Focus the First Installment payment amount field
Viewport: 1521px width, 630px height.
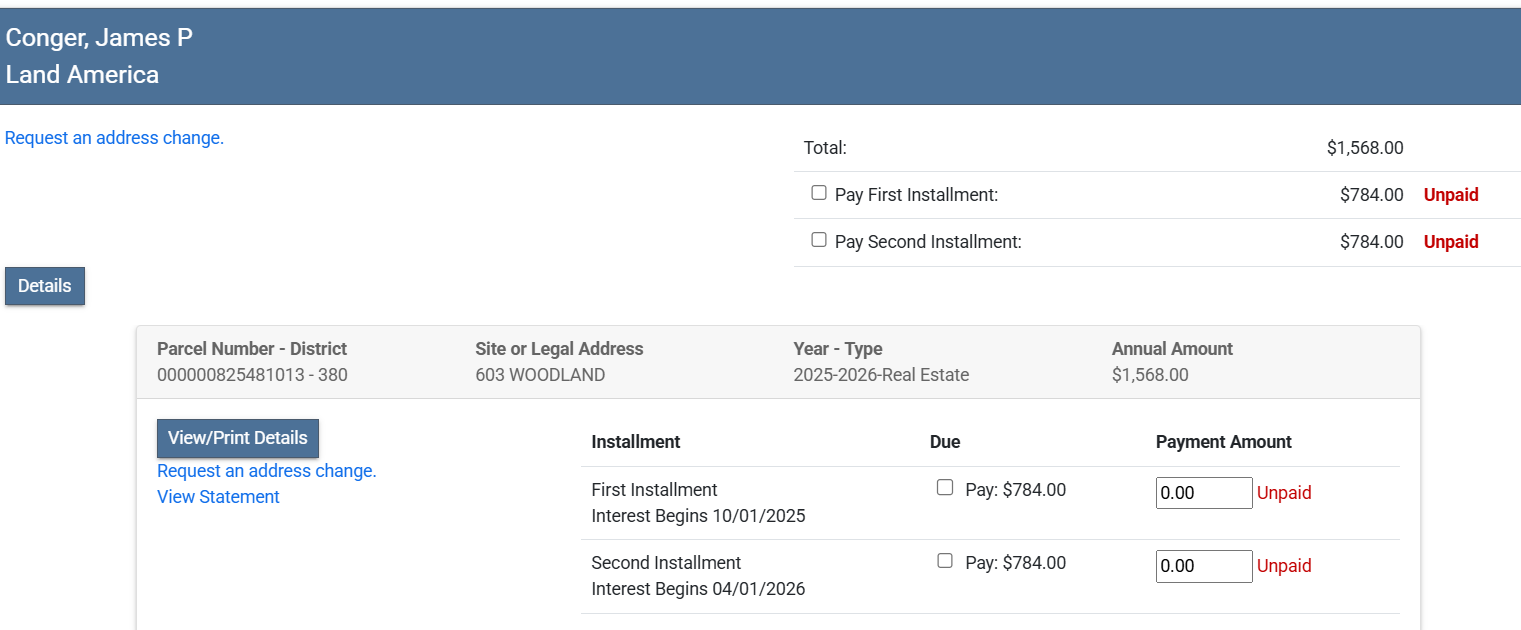coord(1203,493)
